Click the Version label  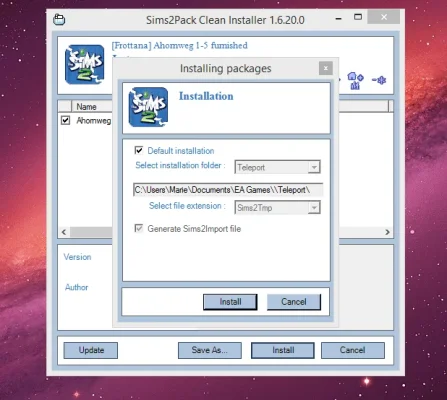click(x=77, y=257)
